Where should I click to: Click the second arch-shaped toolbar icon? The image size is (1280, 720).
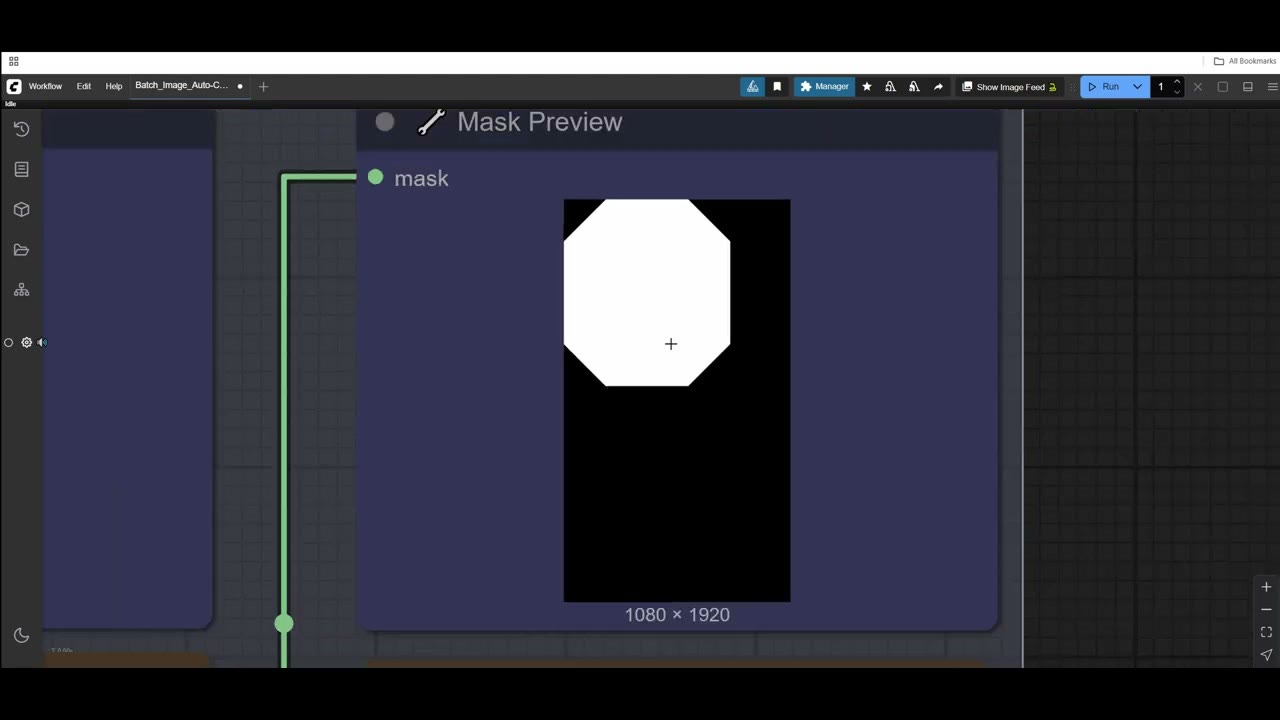pos(914,86)
